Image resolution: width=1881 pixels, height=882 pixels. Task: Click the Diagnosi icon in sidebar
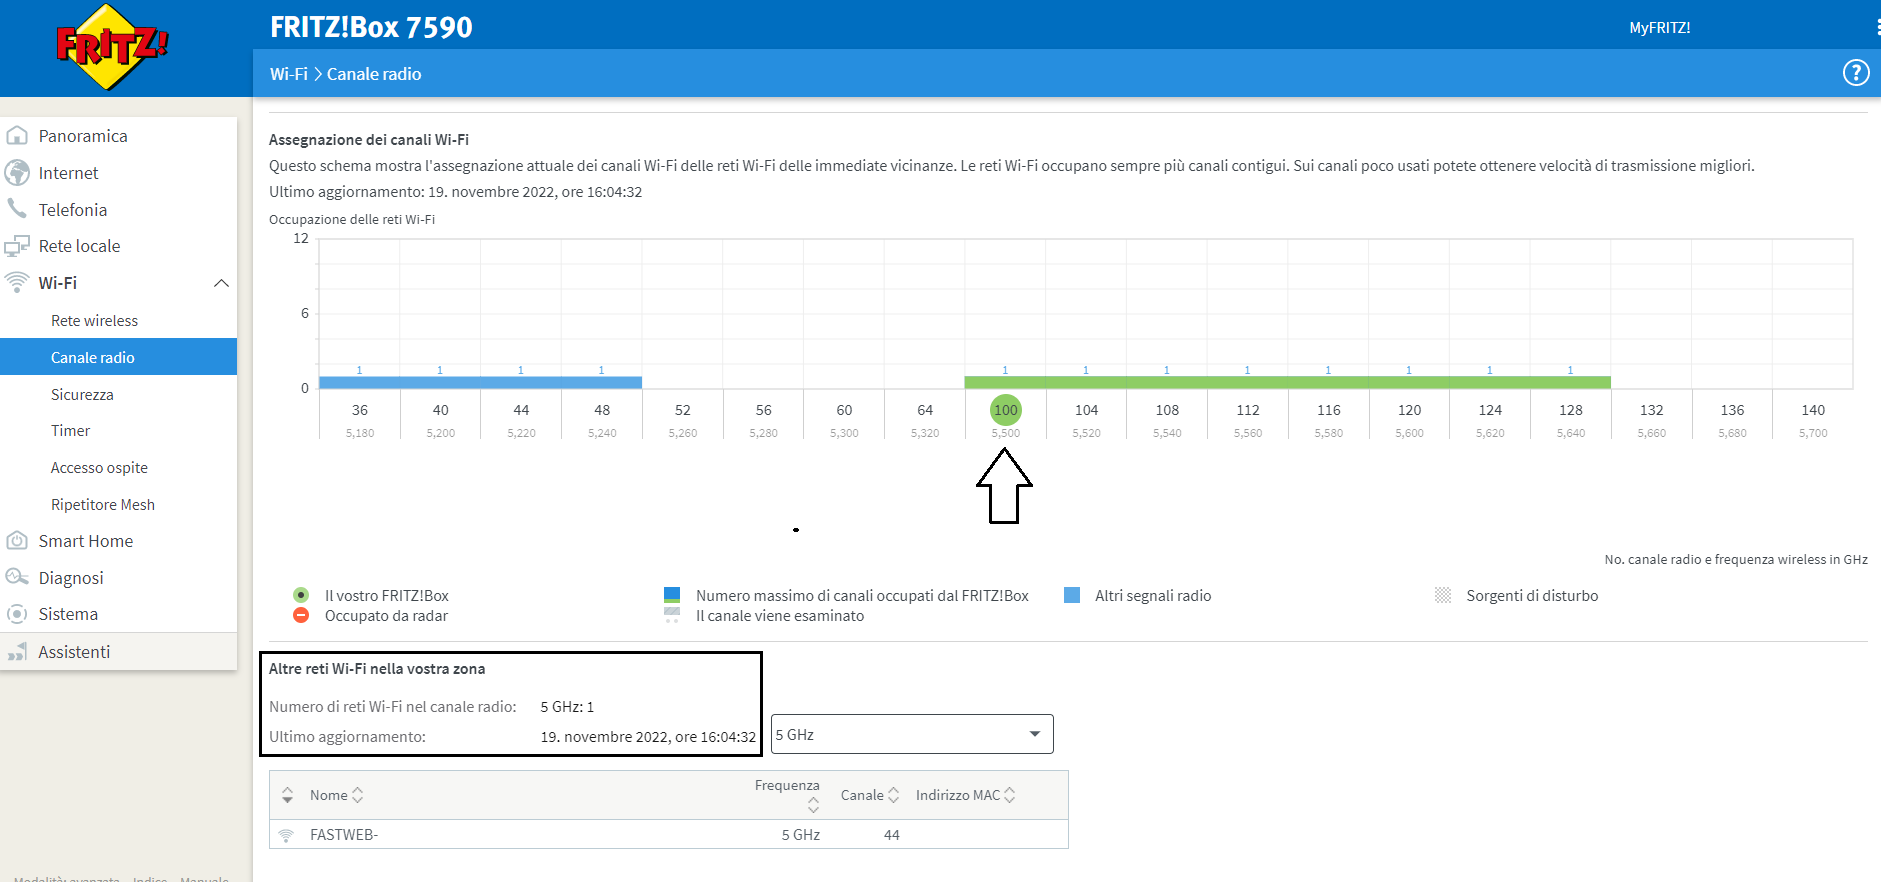tap(17, 577)
